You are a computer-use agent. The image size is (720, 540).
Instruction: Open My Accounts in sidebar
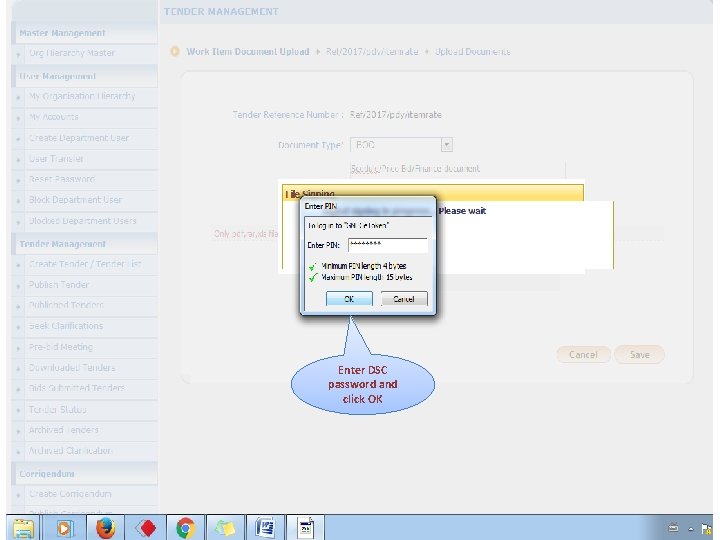[x=54, y=117]
